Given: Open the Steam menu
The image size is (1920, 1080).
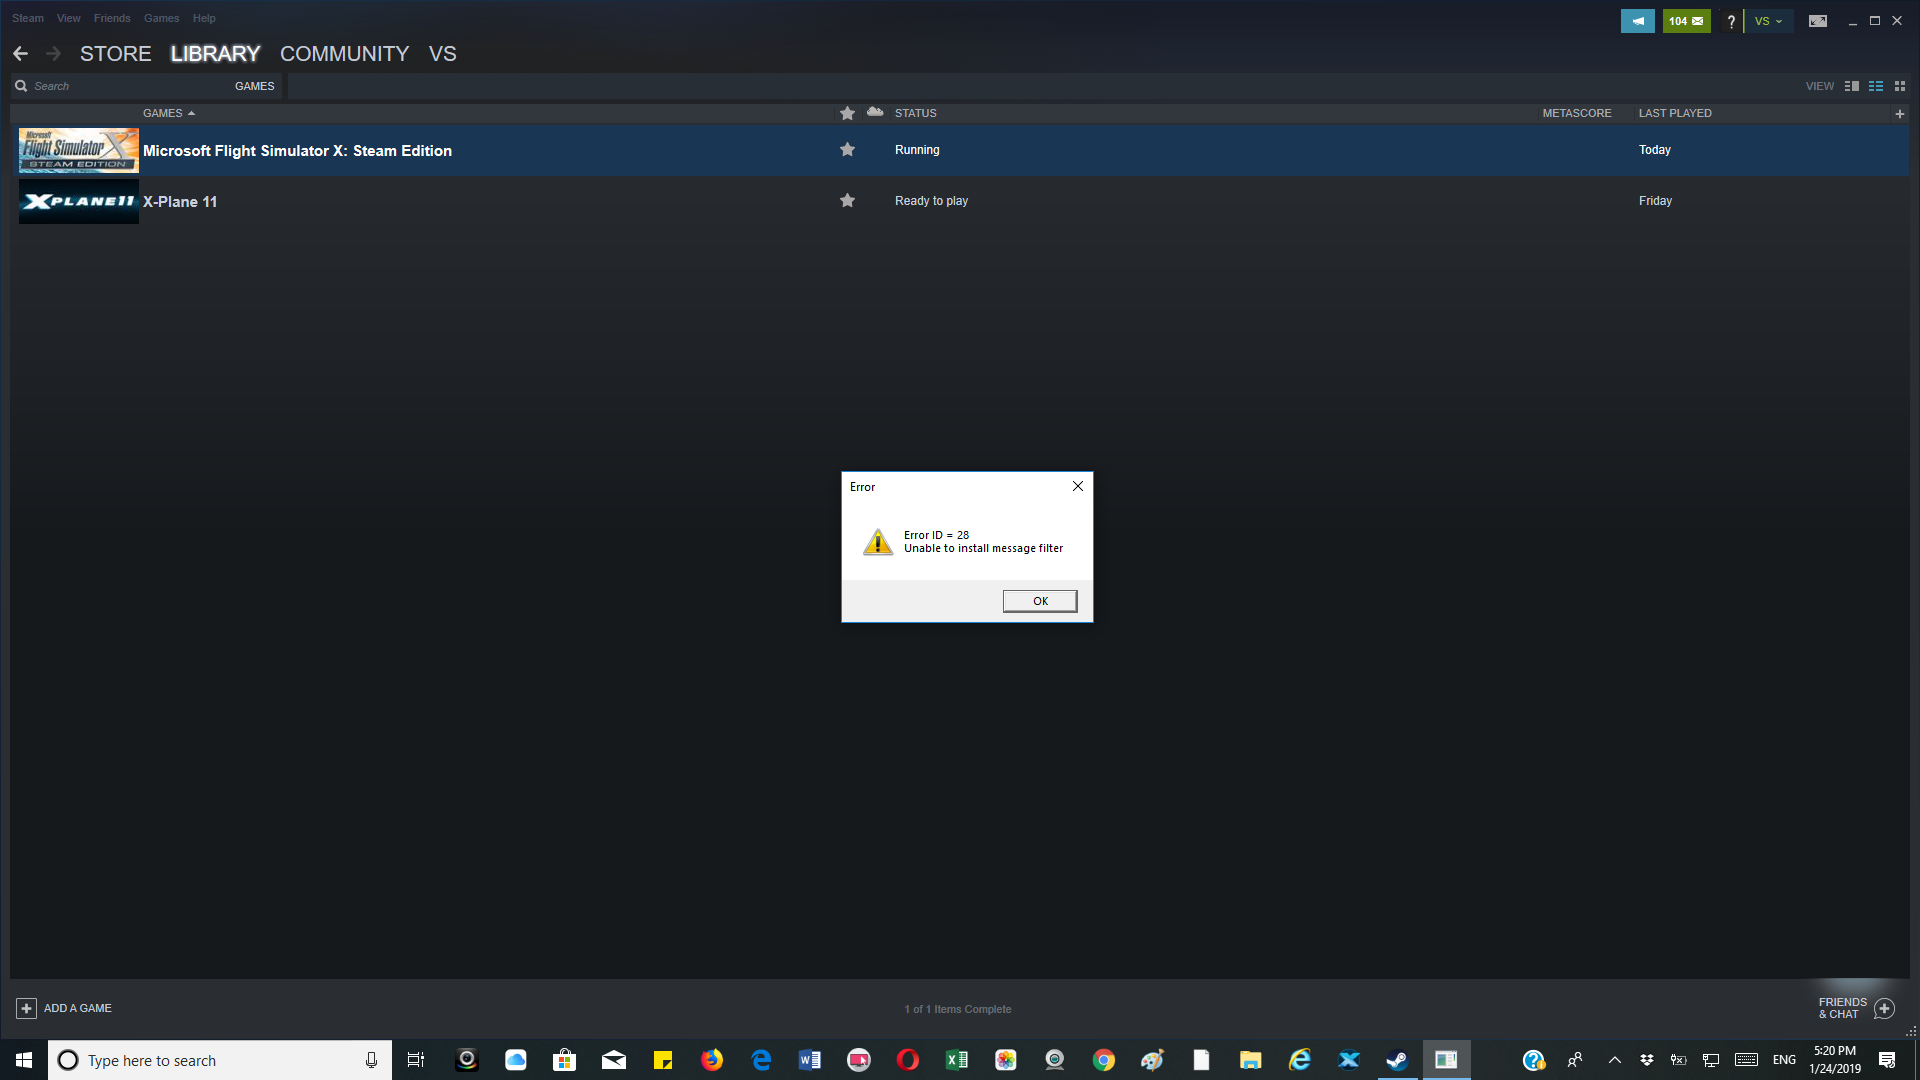Looking at the screenshot, I should [x=28, y=18].
